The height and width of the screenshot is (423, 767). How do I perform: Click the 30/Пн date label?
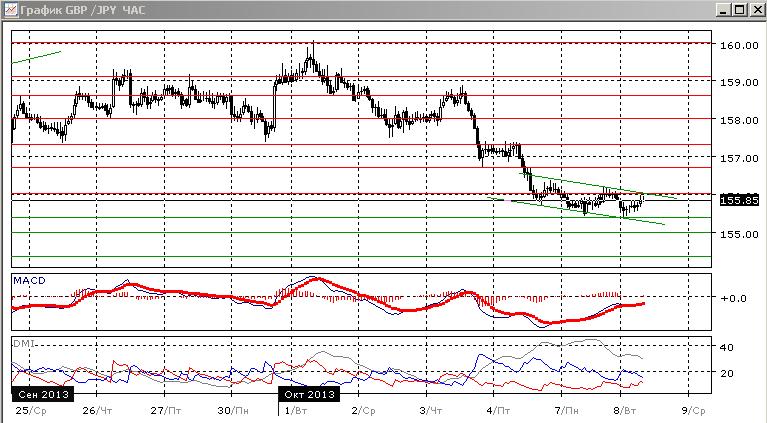(233, 410)
